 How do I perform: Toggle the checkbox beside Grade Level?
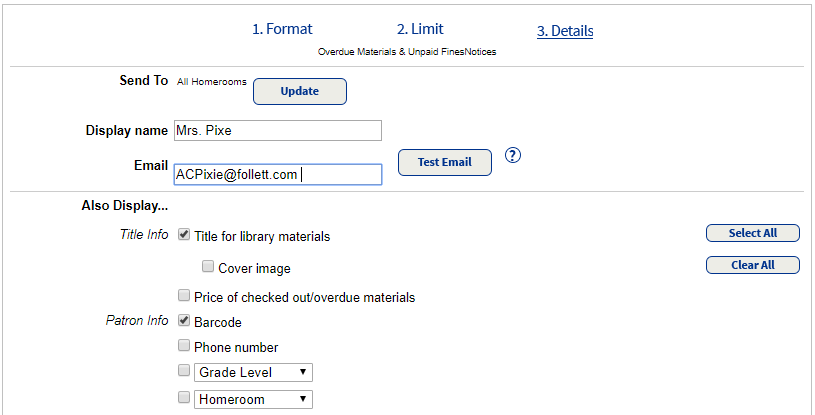184,371
